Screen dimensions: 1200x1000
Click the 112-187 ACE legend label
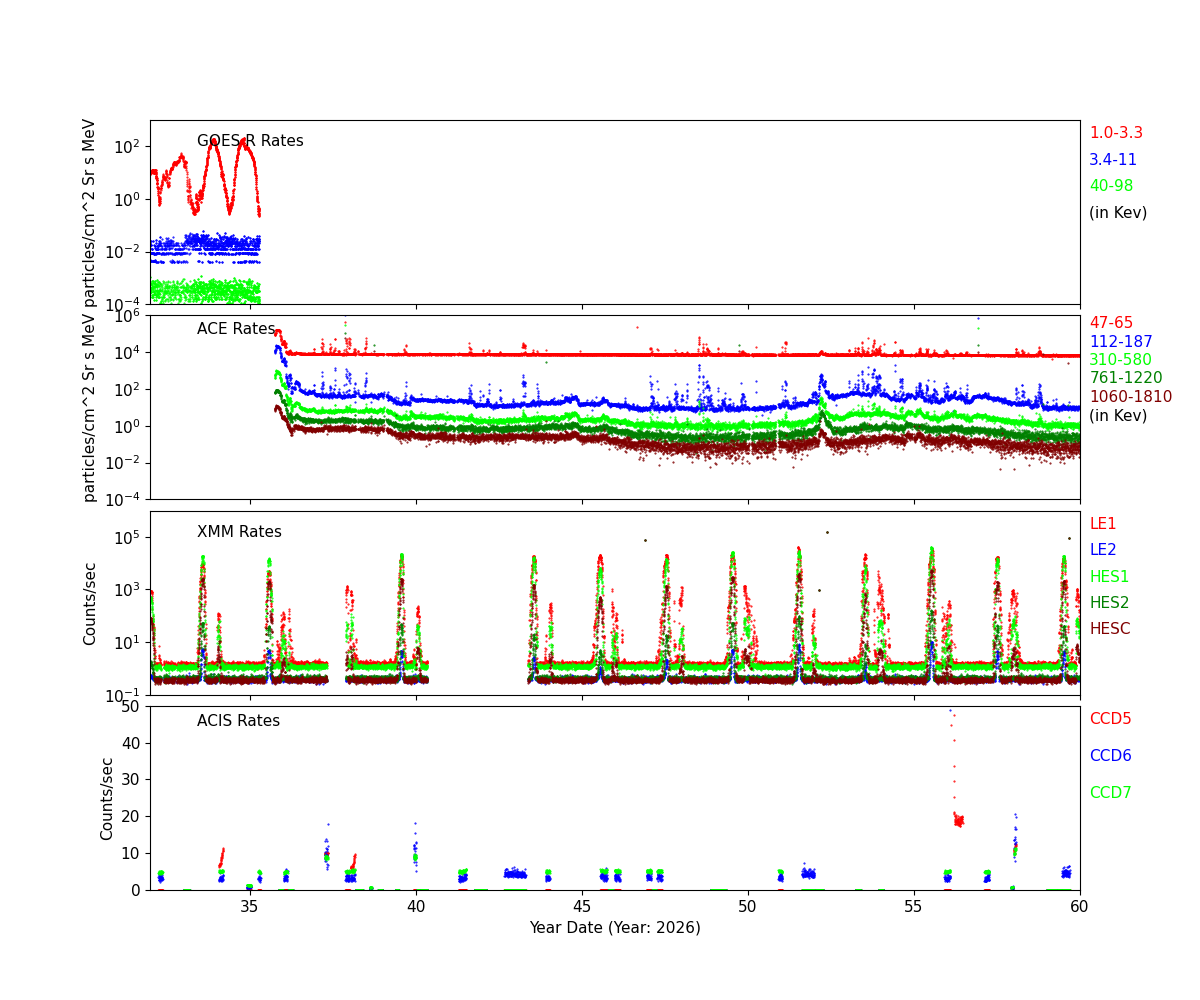(1120, 342)
